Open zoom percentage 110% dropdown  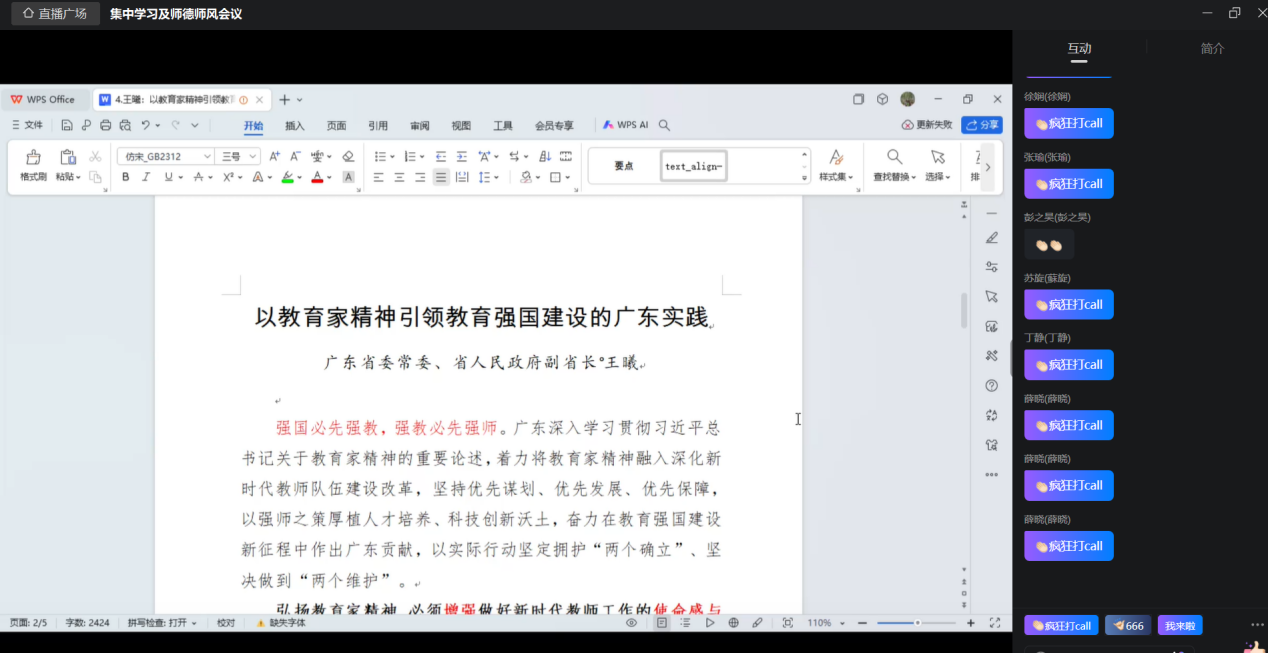[843, 623]
